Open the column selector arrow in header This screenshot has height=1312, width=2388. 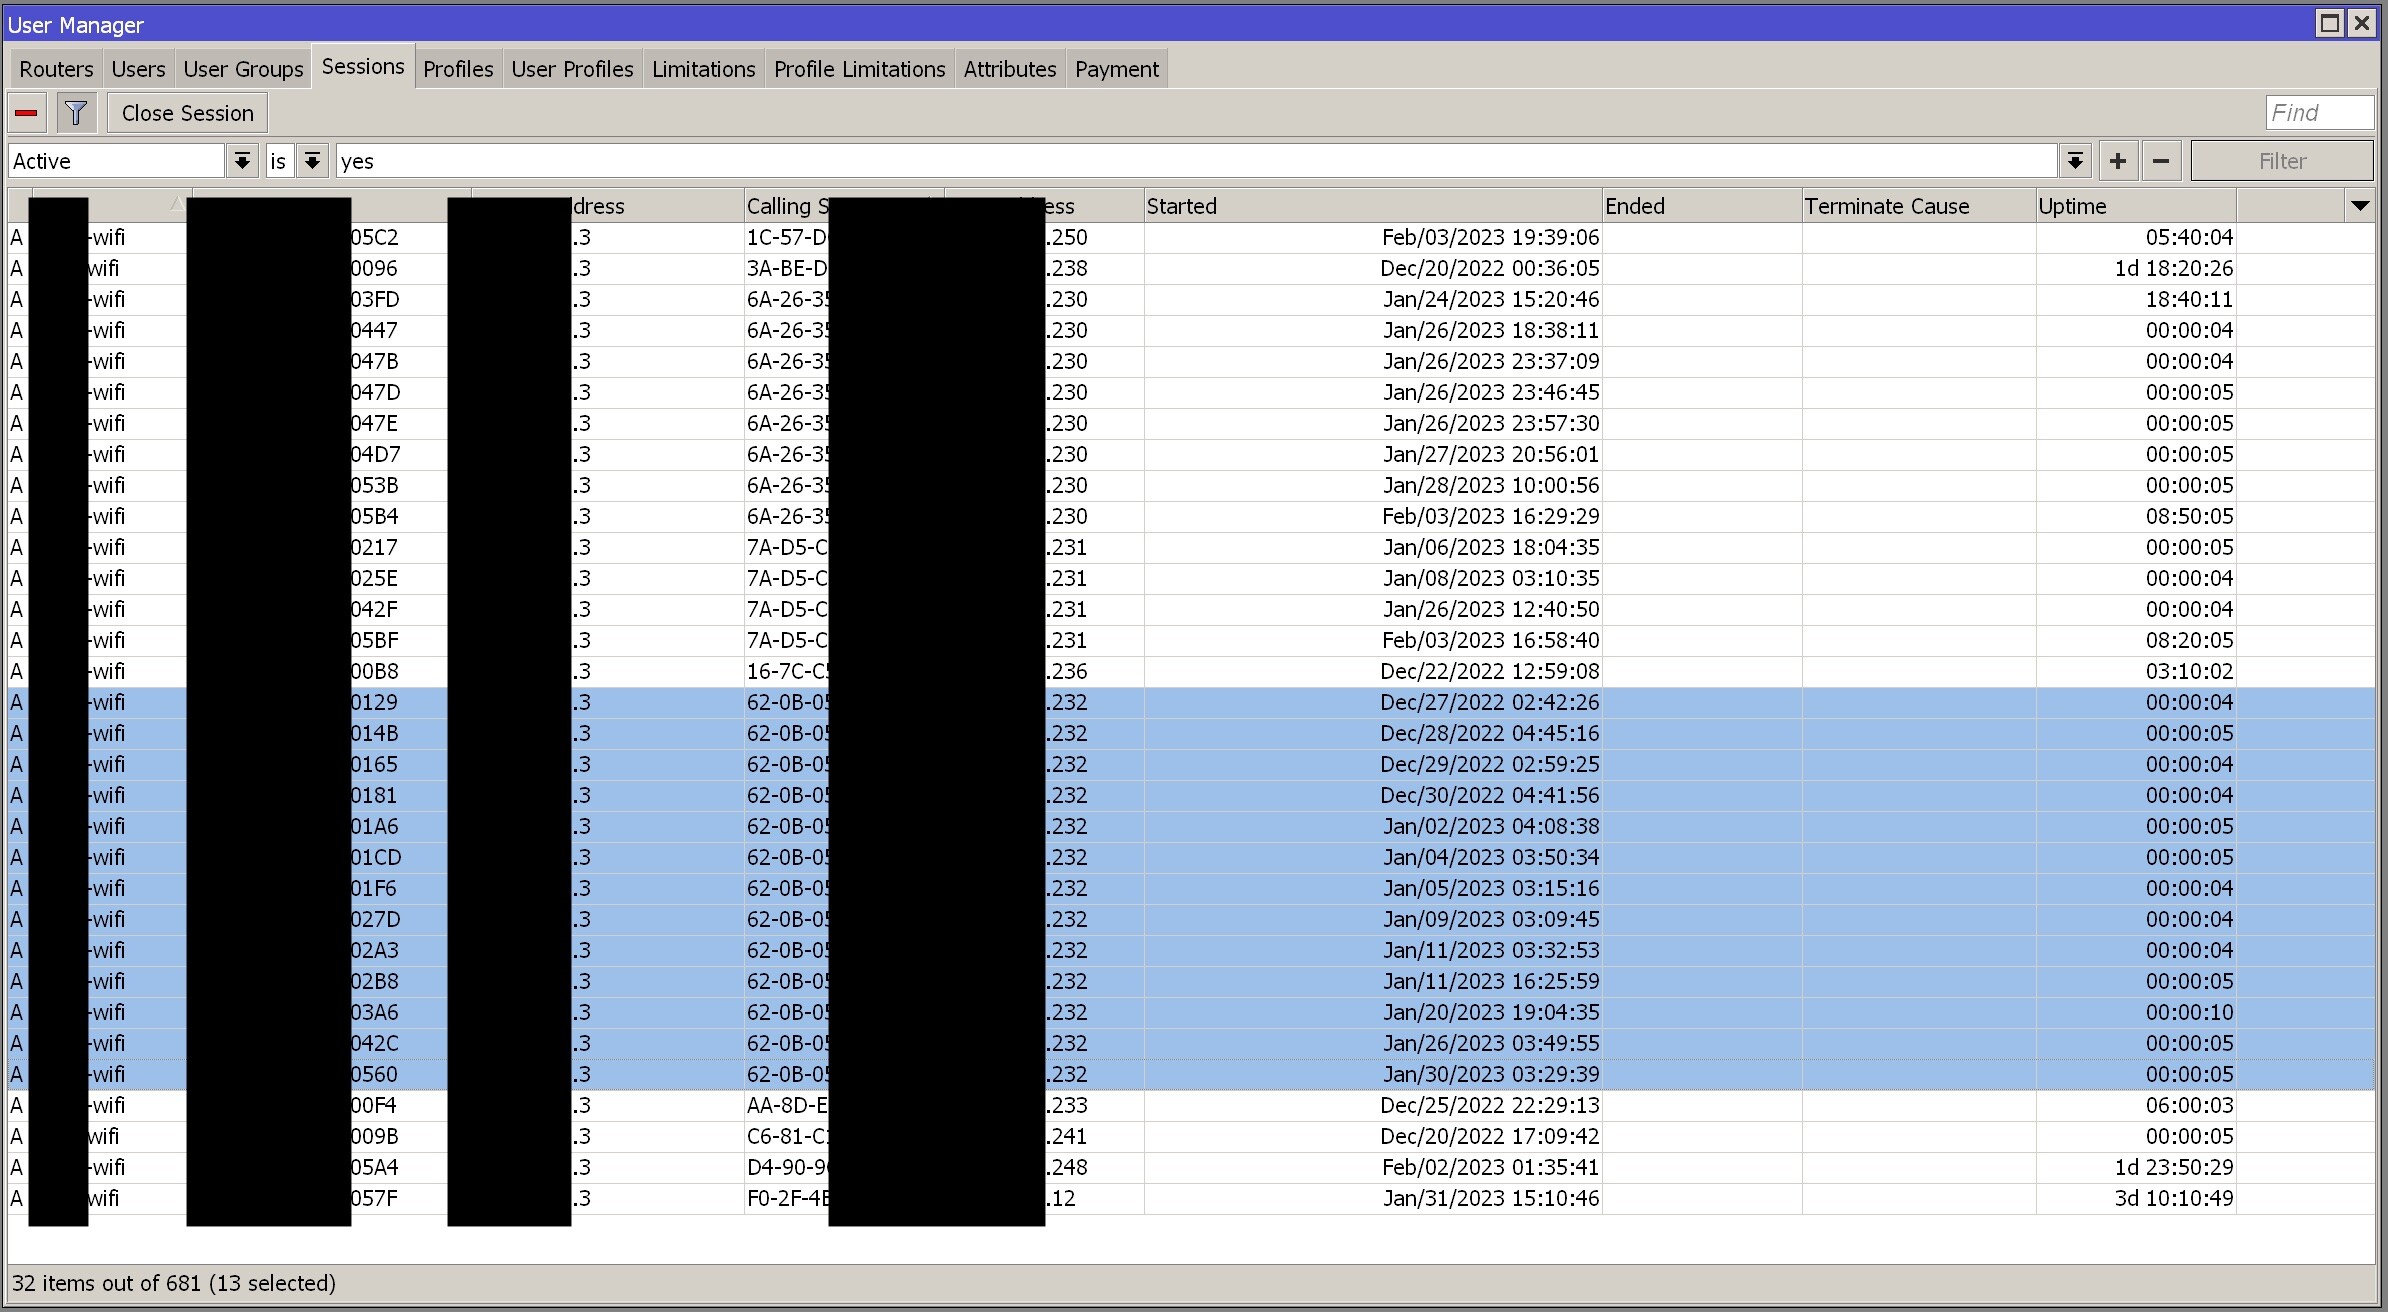(2359, 206)
